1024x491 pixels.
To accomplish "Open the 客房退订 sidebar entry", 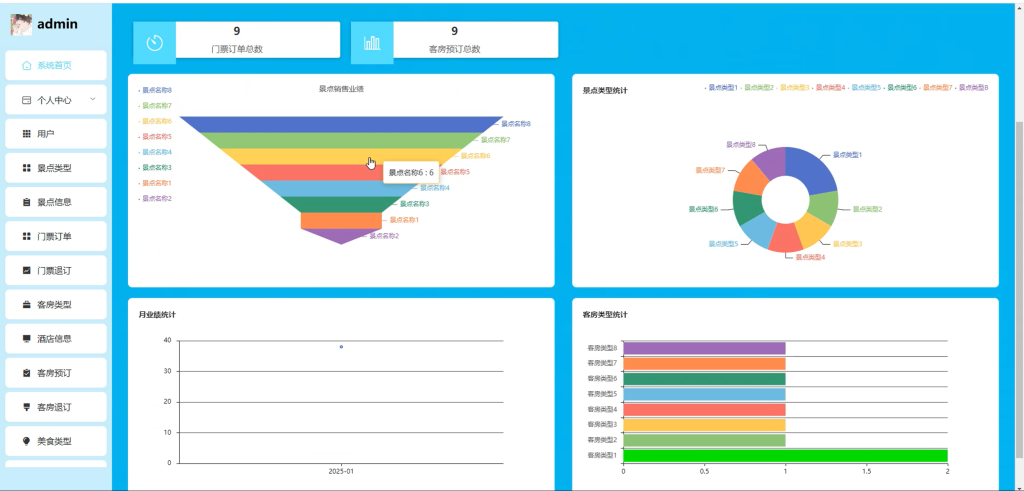I will tap(56, 407).
